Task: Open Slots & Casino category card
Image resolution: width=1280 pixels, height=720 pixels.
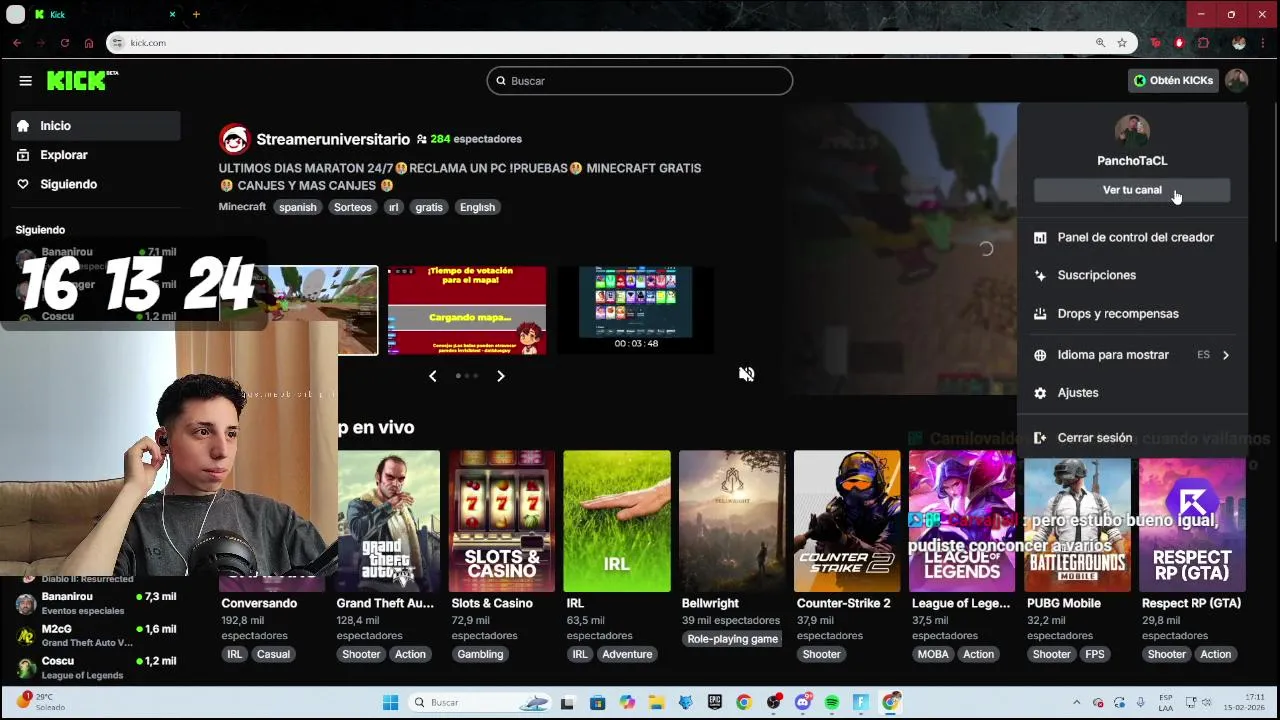Action: [502, 521]
